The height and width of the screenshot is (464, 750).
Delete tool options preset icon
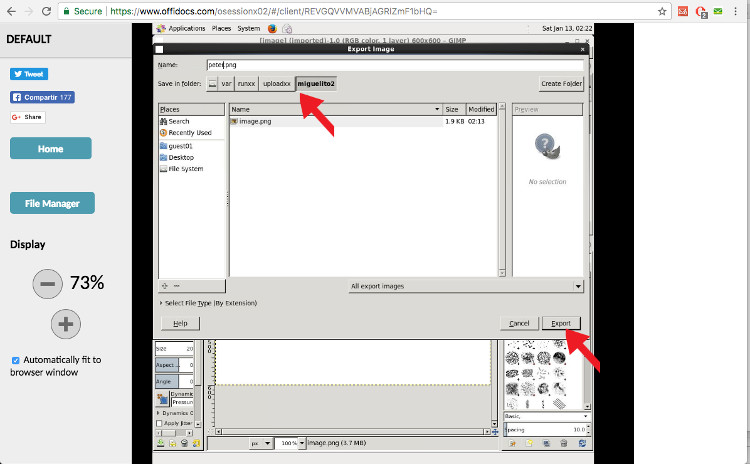click(x=184, y=443)
